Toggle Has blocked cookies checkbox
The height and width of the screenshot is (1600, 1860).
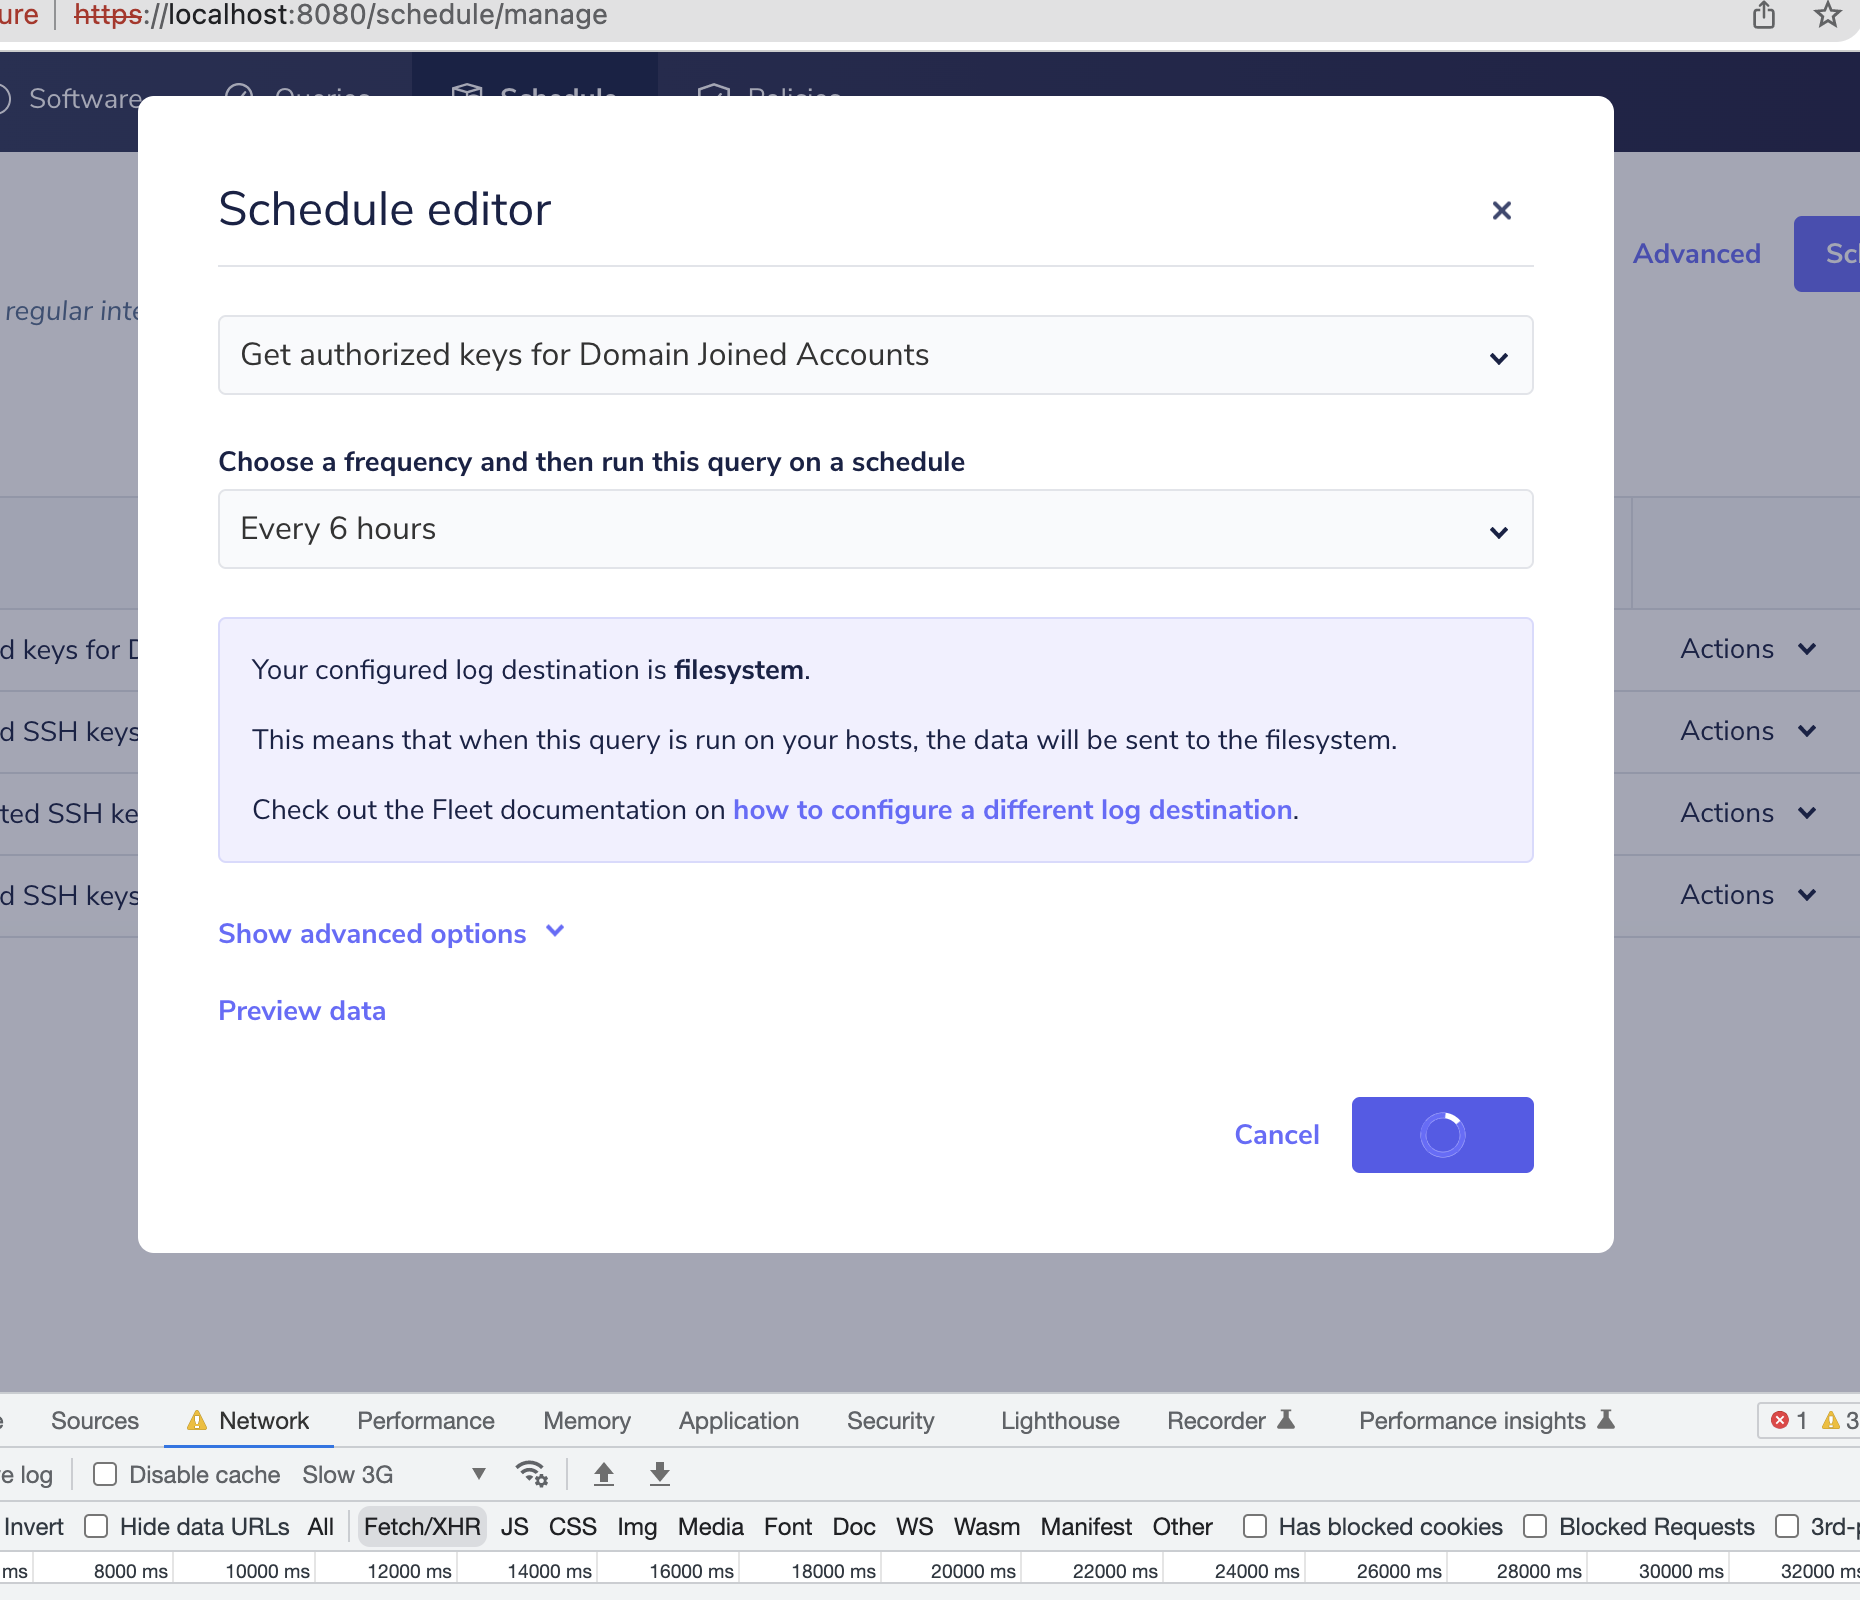tap(1255, 1526)
